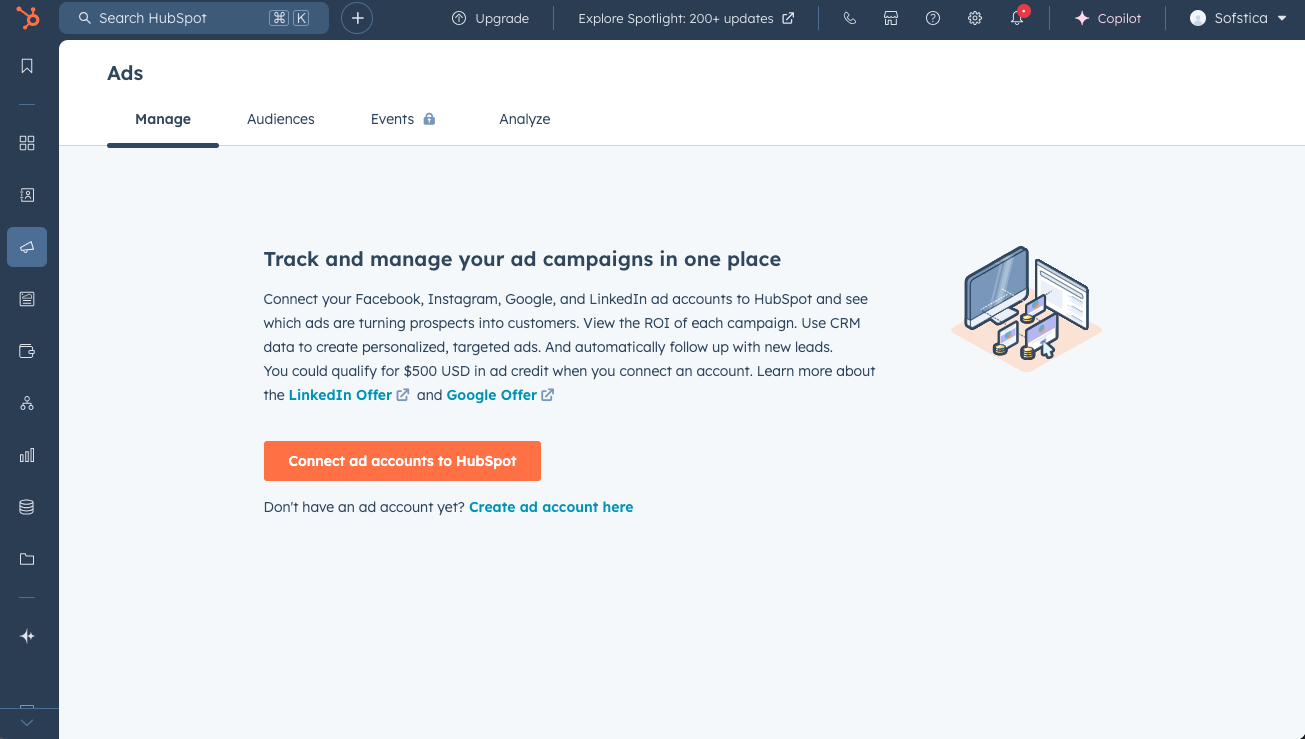Screen dimensions: 1305x739
Task: Open the Automation workflows icon in the sidebar
Action: tap(27, 403)
